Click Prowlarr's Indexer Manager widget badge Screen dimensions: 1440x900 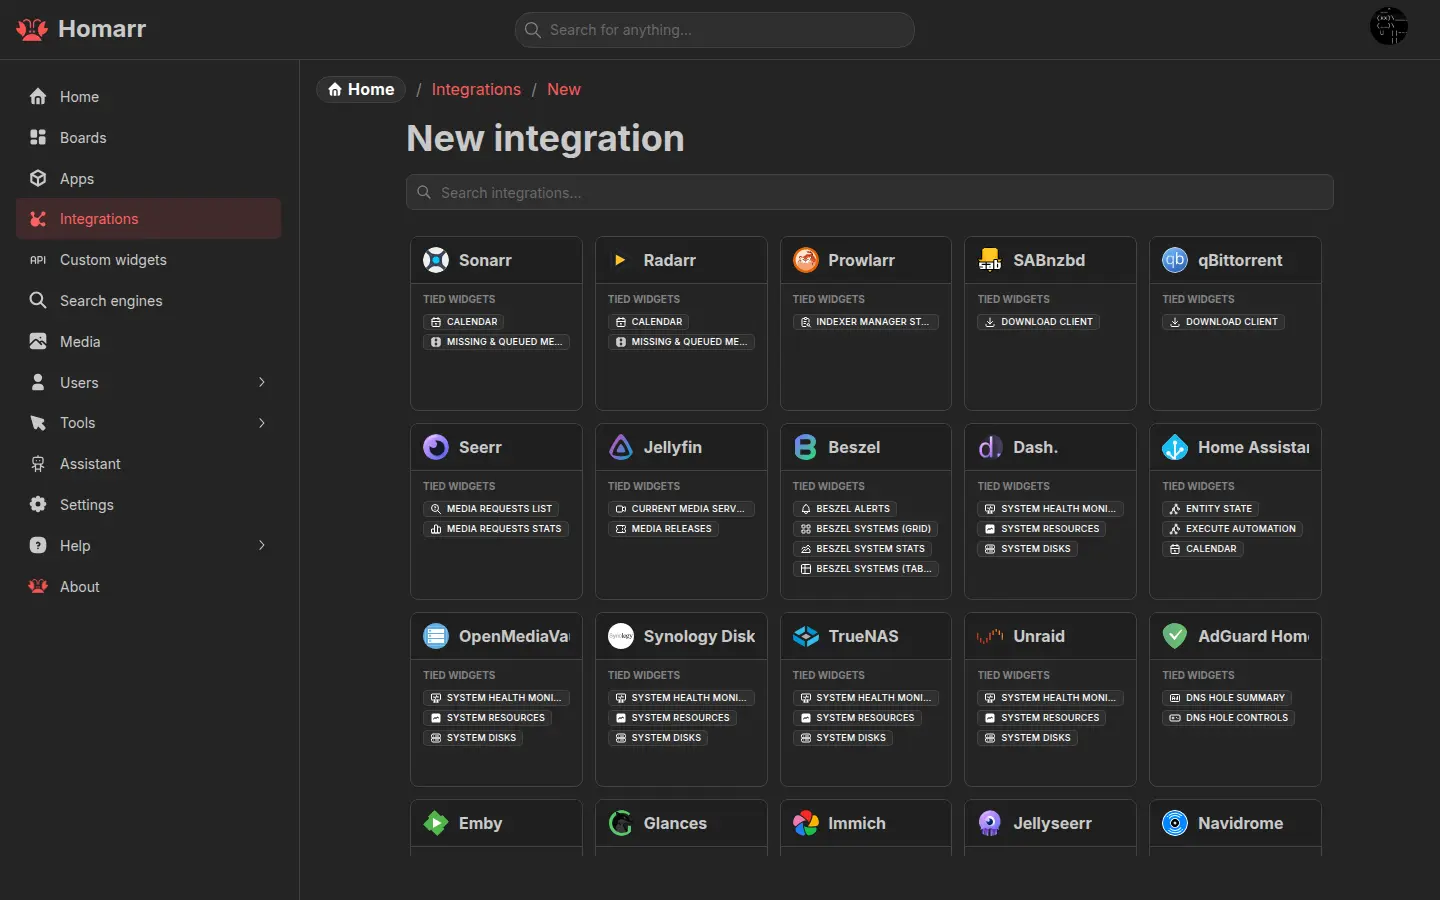(x=865, y=322)
